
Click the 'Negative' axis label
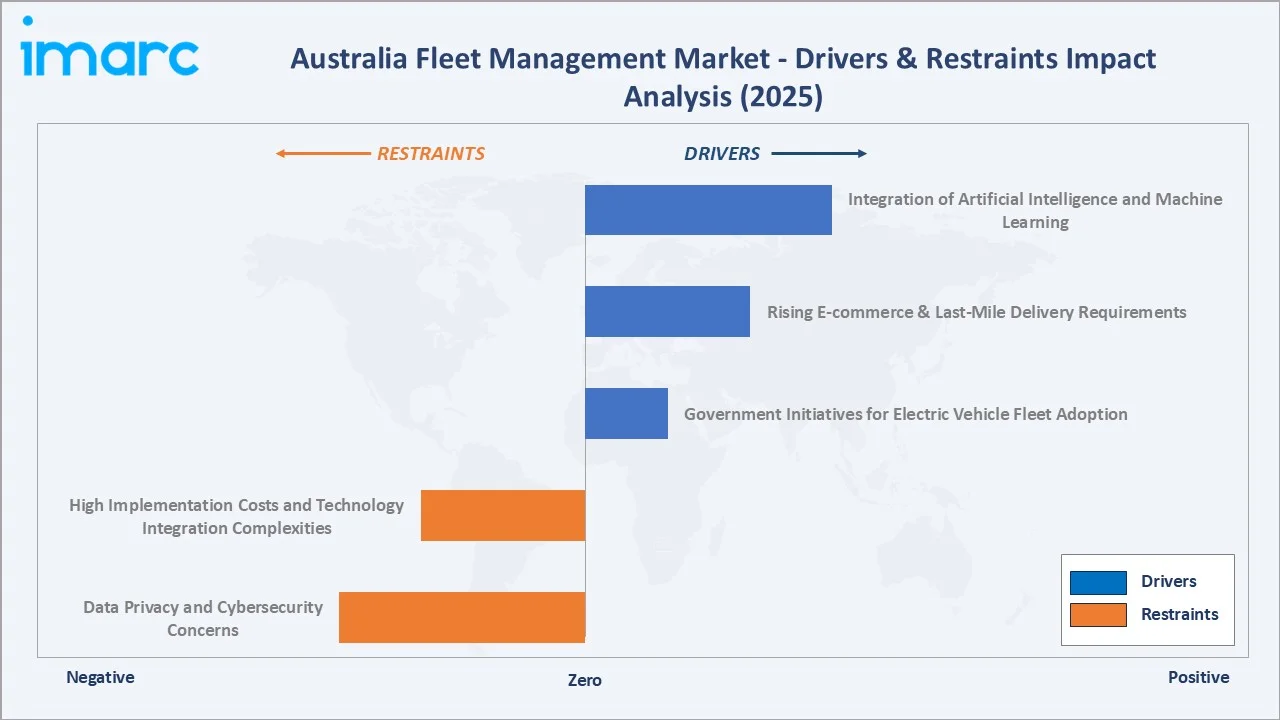[x=100, y=677]
